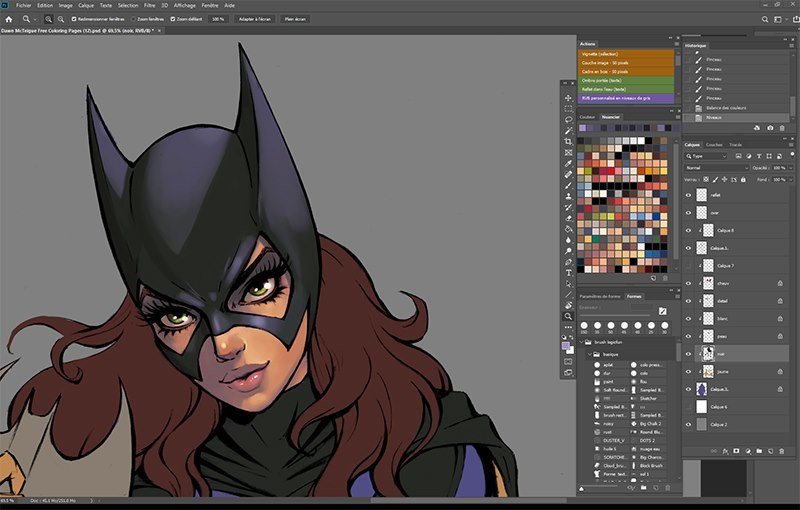800x510 pixels.
Task: Hide the over layer
Action: [x=688, y=213]
